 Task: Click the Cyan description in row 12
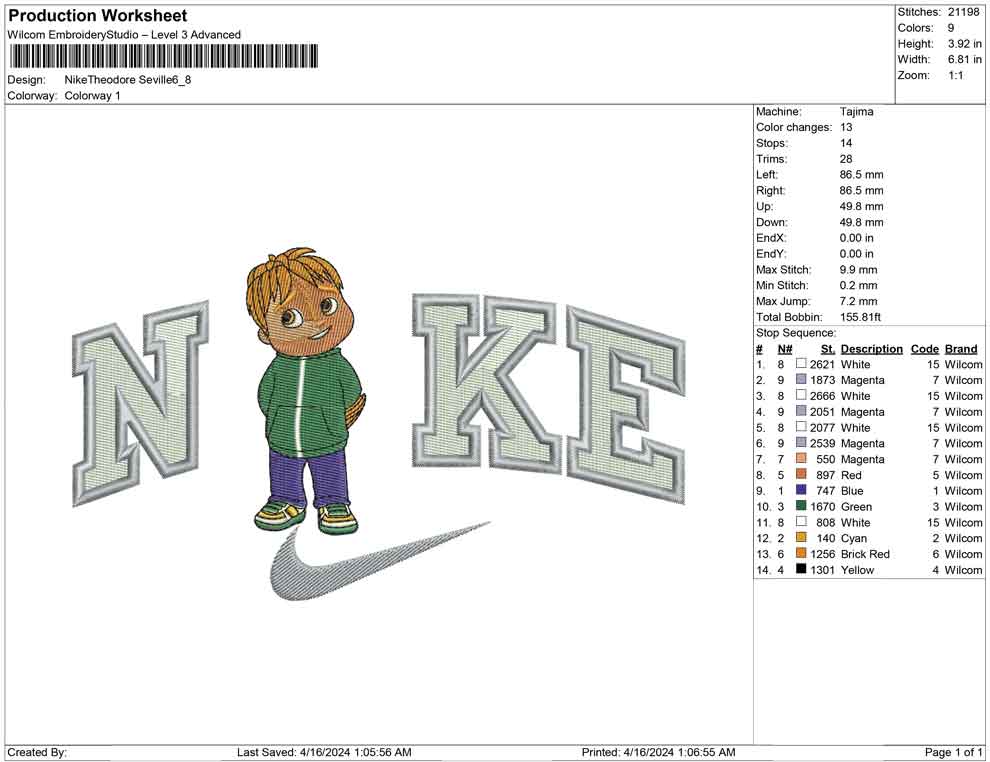click(x=854, y=538)
